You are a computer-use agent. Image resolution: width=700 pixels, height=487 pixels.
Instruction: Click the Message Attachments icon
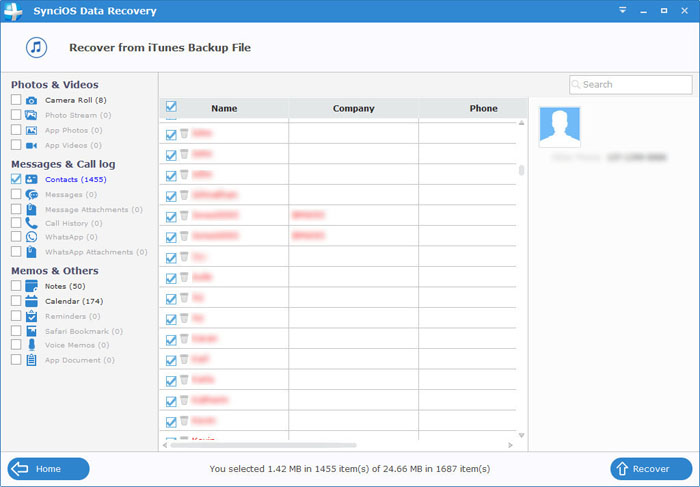tap(31, 209)
